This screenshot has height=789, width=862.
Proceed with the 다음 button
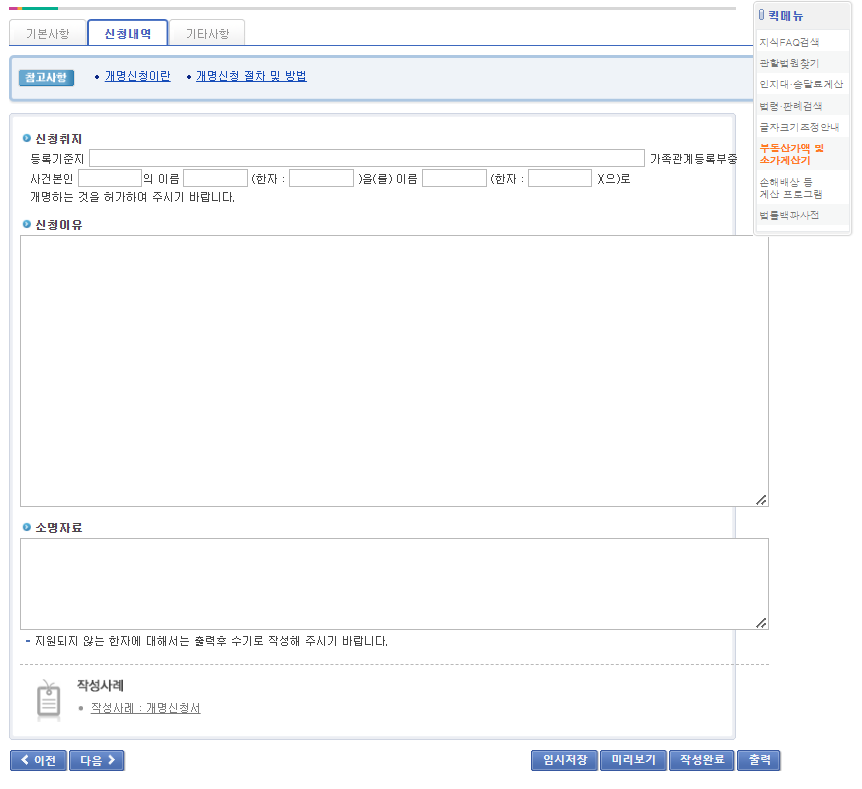(97, 760)
